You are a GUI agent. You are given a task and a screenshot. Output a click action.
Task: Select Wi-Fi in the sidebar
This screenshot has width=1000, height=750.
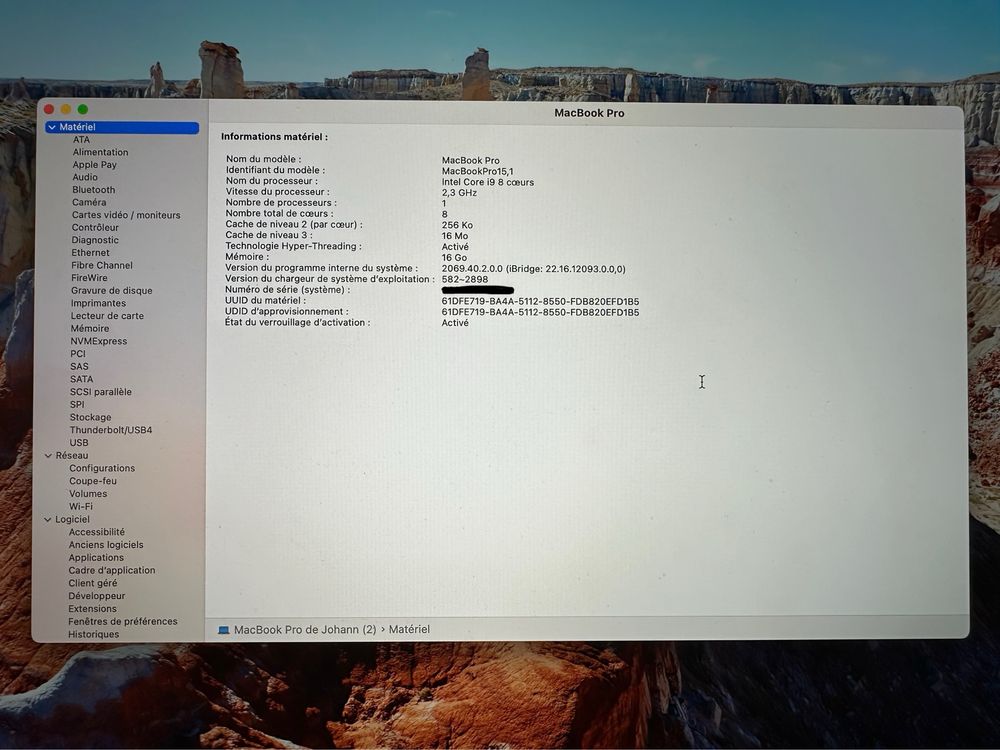click(81, 507)
